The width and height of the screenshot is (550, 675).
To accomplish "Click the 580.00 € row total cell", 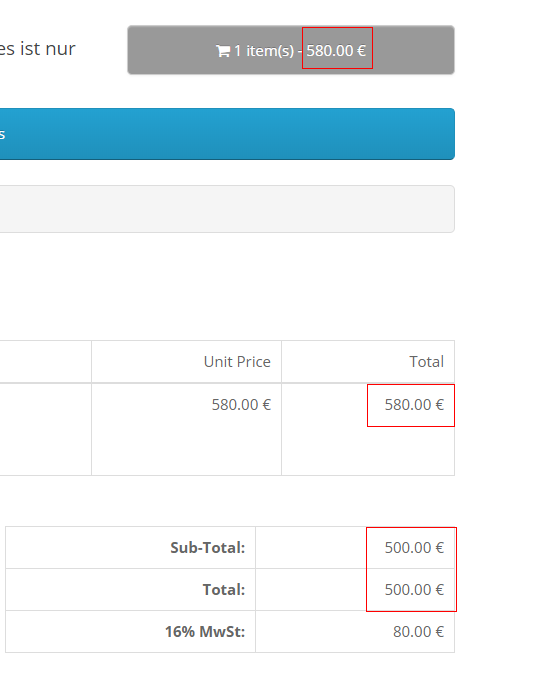I will [x=414, y=405].
